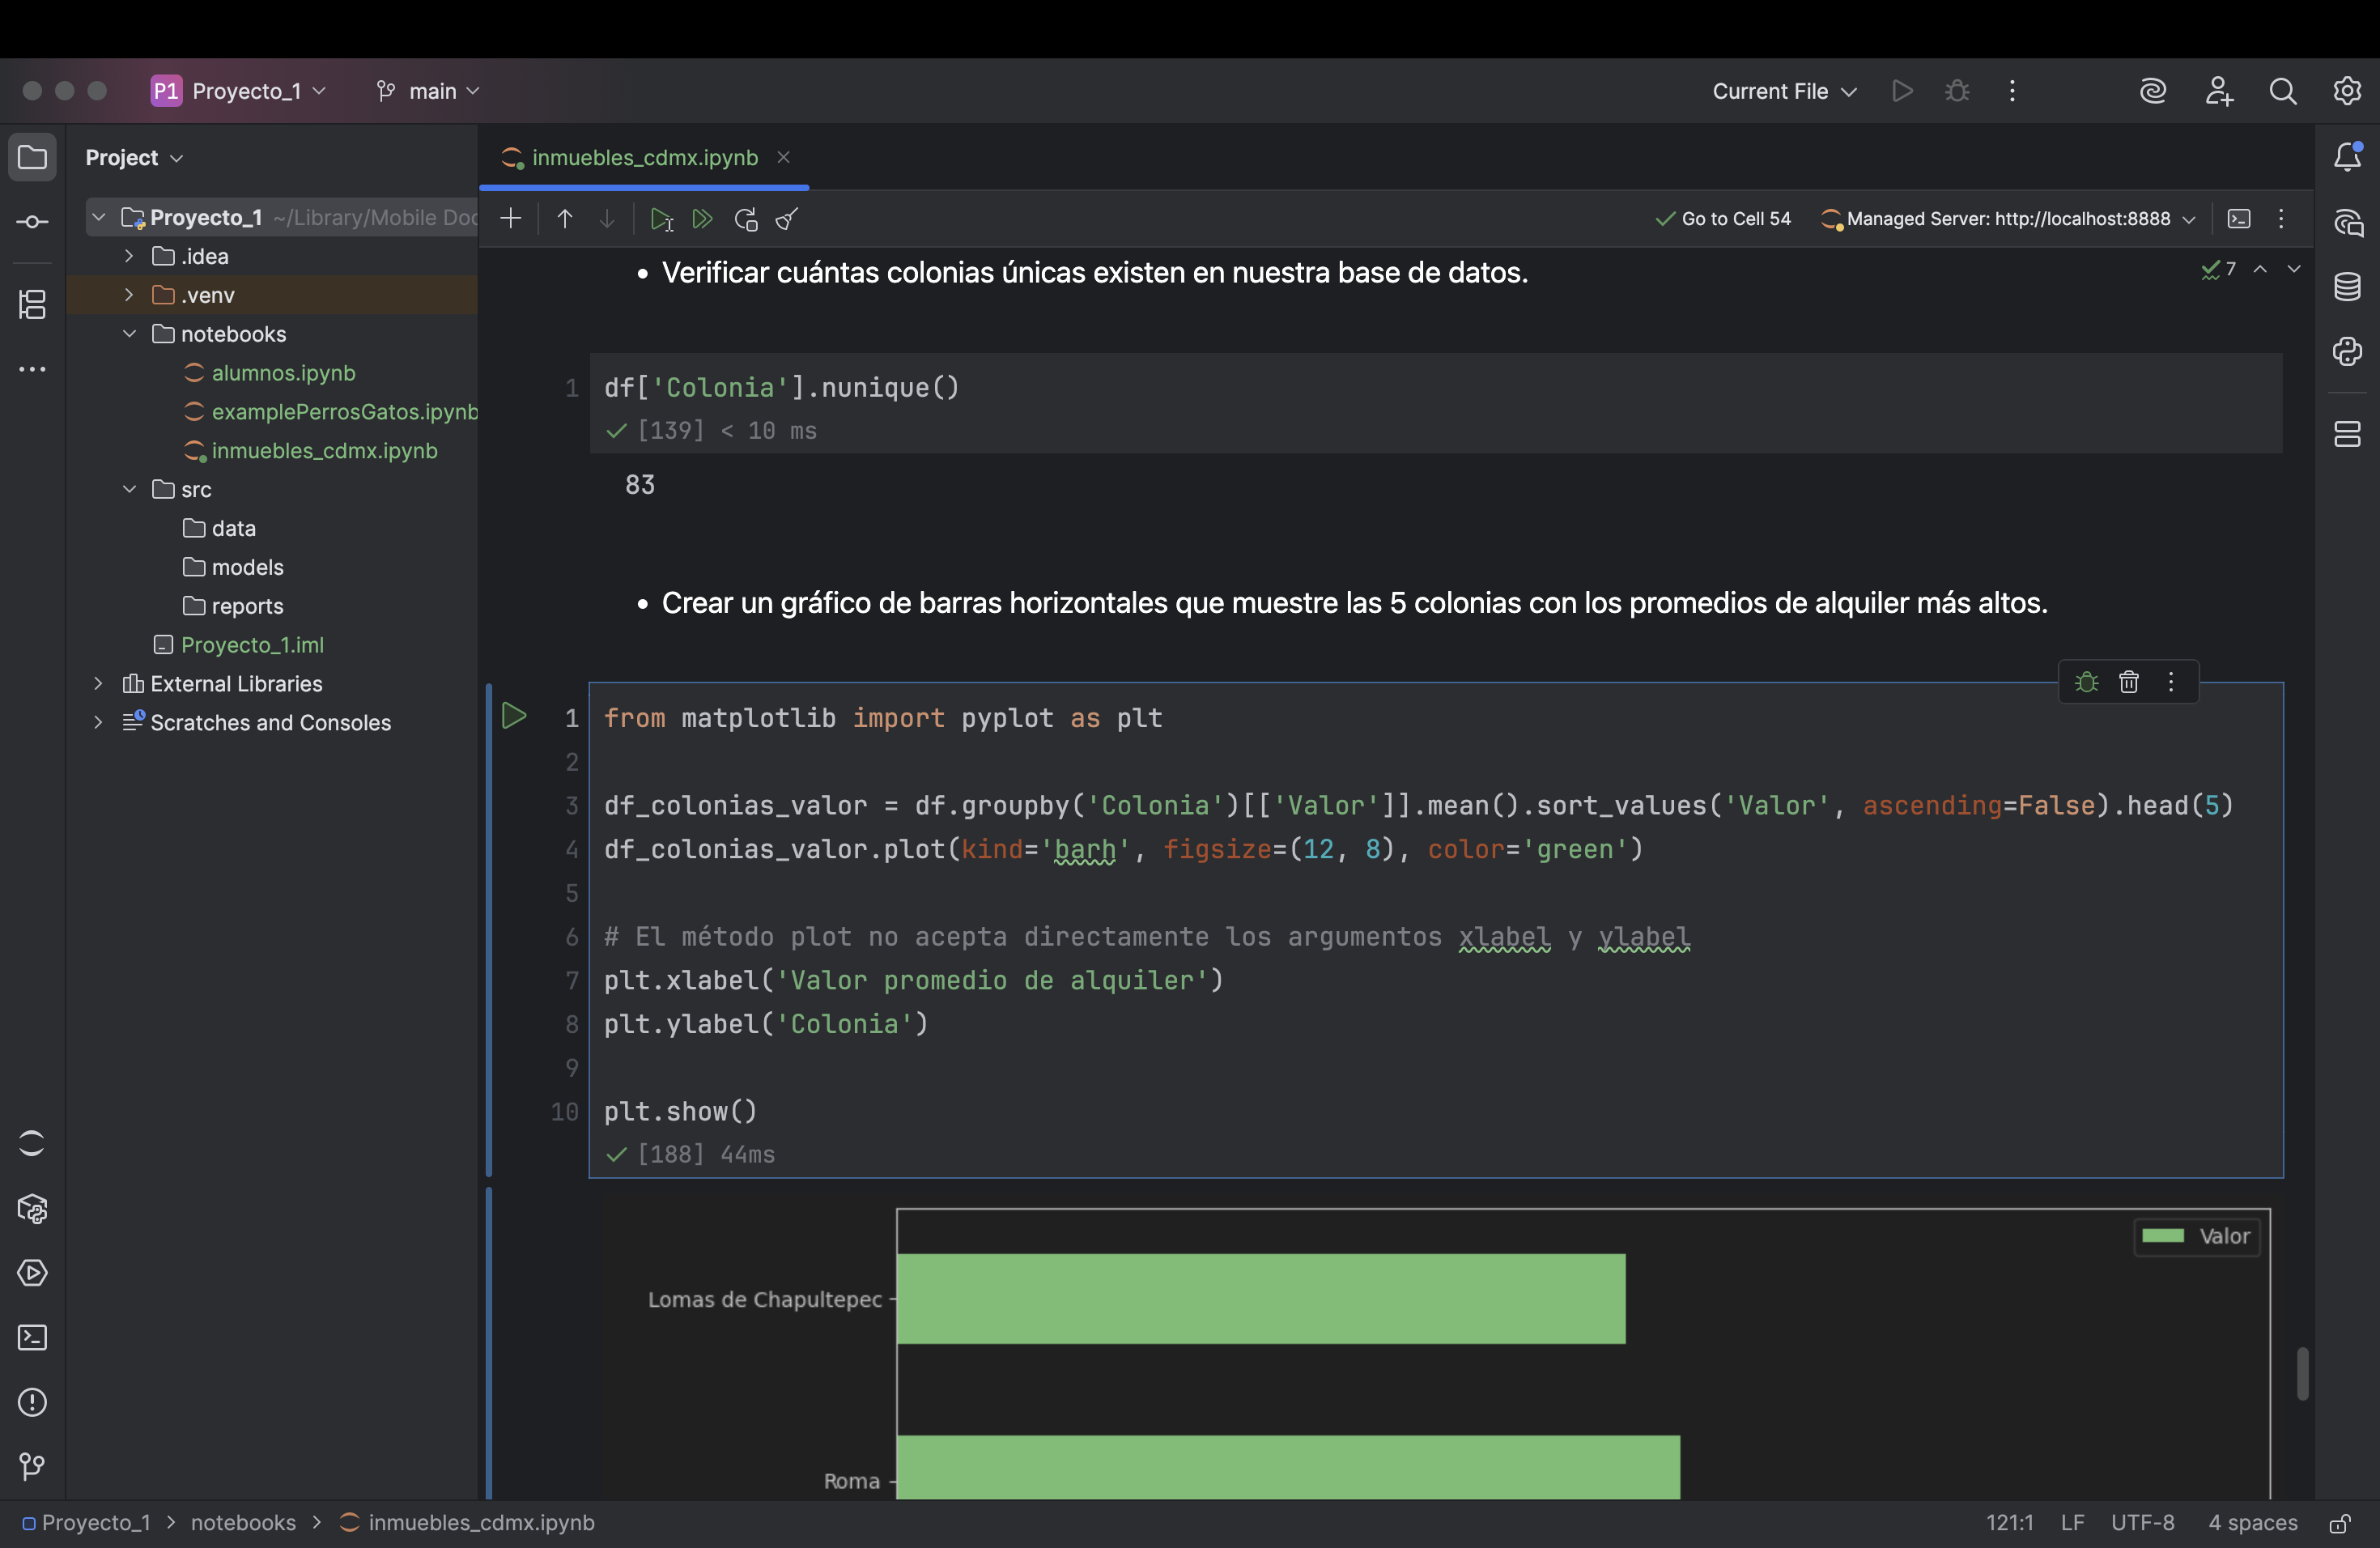The height and width of the screenshot is (1548, 2380).
Task: Open the Terminal tool window
Action: tap(32, 1338)
